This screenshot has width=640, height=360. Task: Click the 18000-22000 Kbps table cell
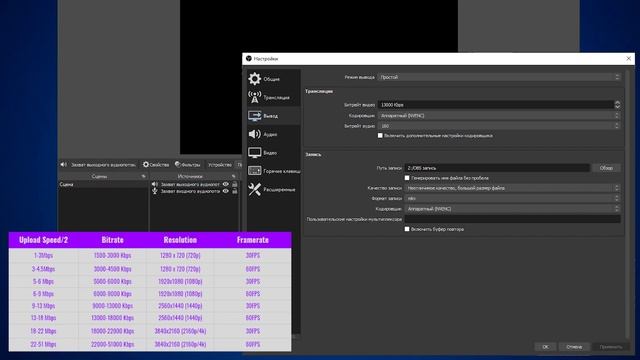pyautogui.click(x=112, y=331)
